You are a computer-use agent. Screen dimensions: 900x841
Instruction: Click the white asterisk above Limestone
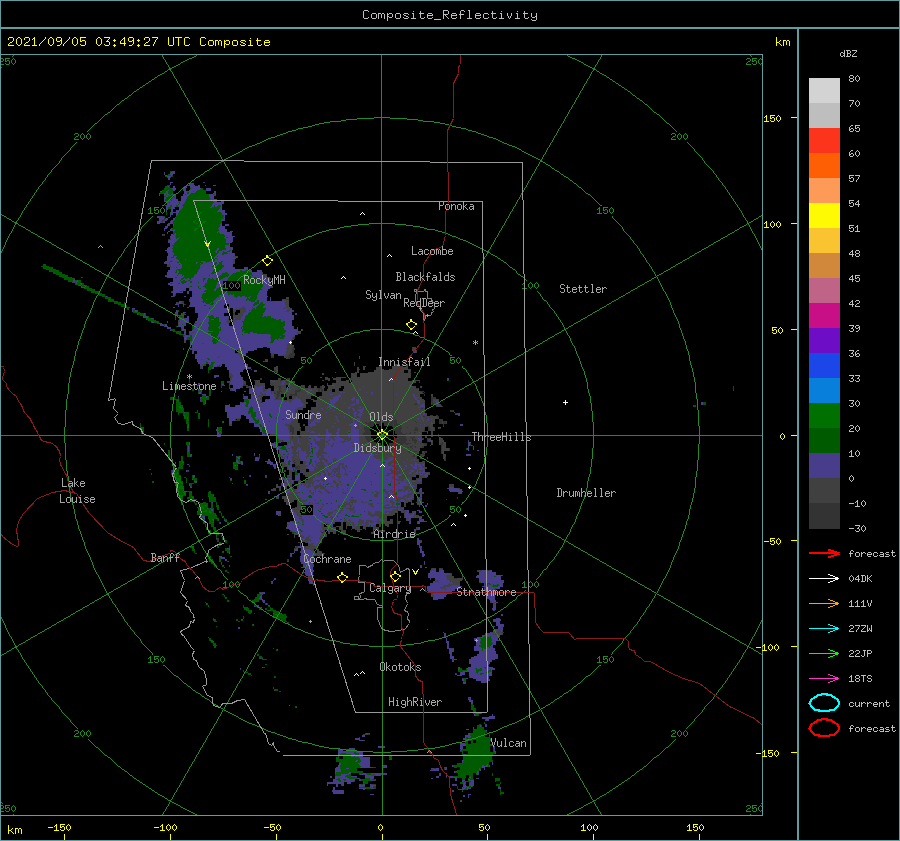tap(189, 377)
